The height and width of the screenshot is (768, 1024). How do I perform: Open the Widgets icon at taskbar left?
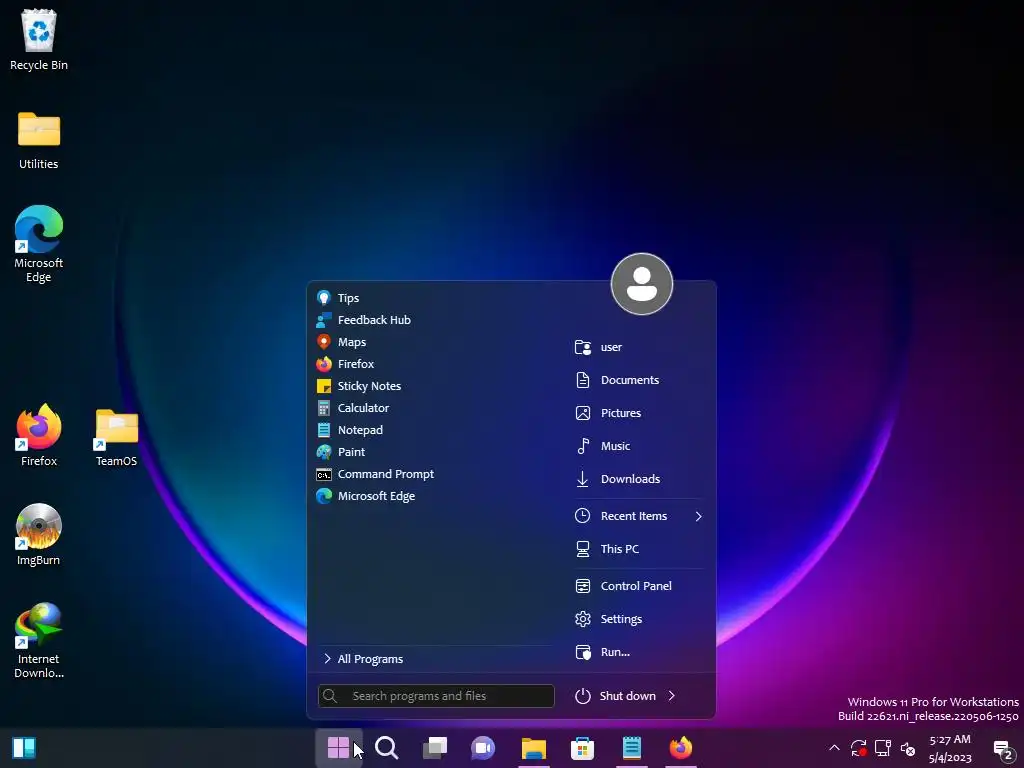click(24, 748)
